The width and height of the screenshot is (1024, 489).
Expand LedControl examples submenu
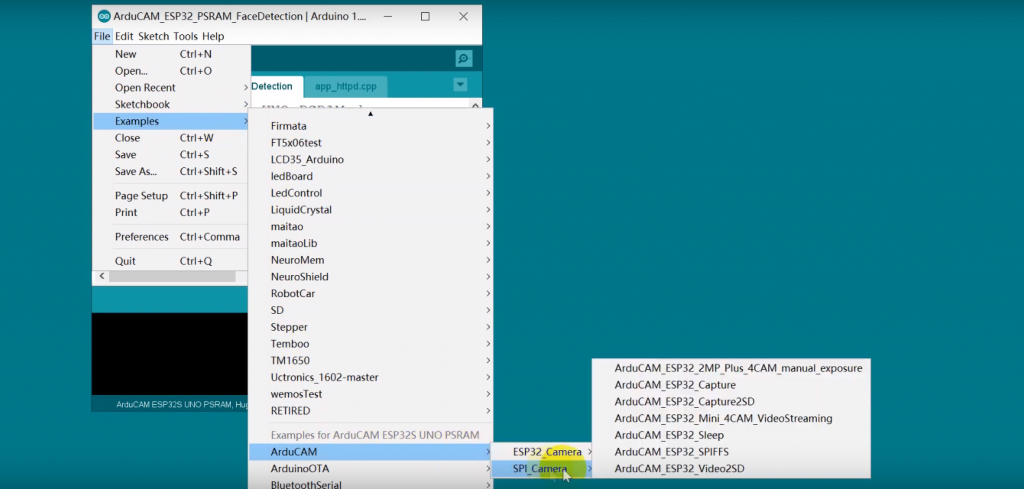371,193
